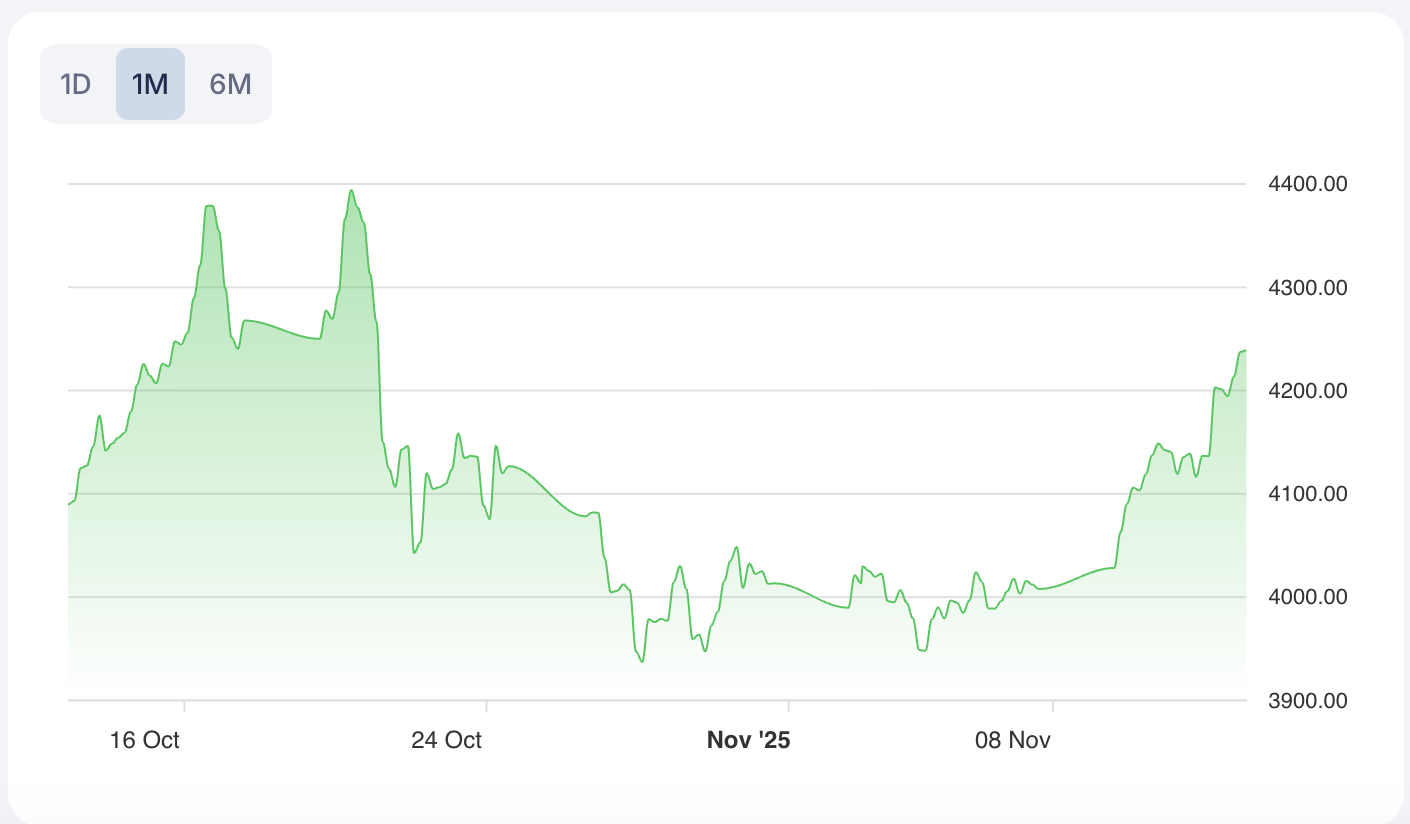Select the 4000.00 price axis label
The image size is (1410, 824).
[1306, 597]
